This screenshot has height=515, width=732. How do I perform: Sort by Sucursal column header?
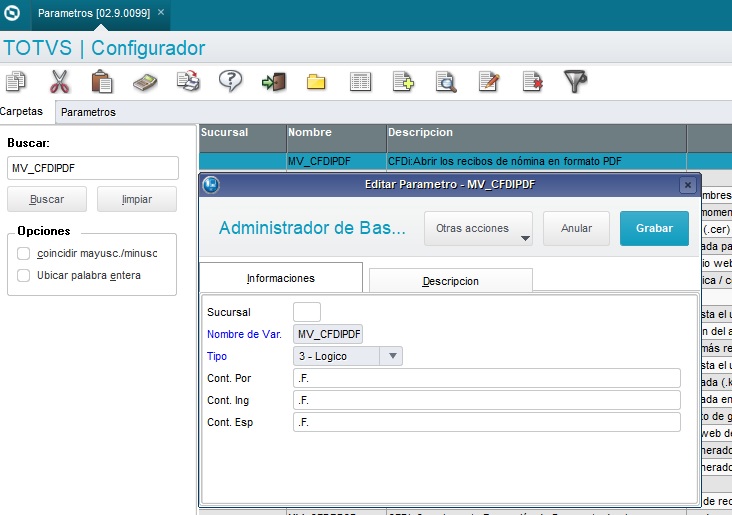pyautogui.click(x=242, y=138)
